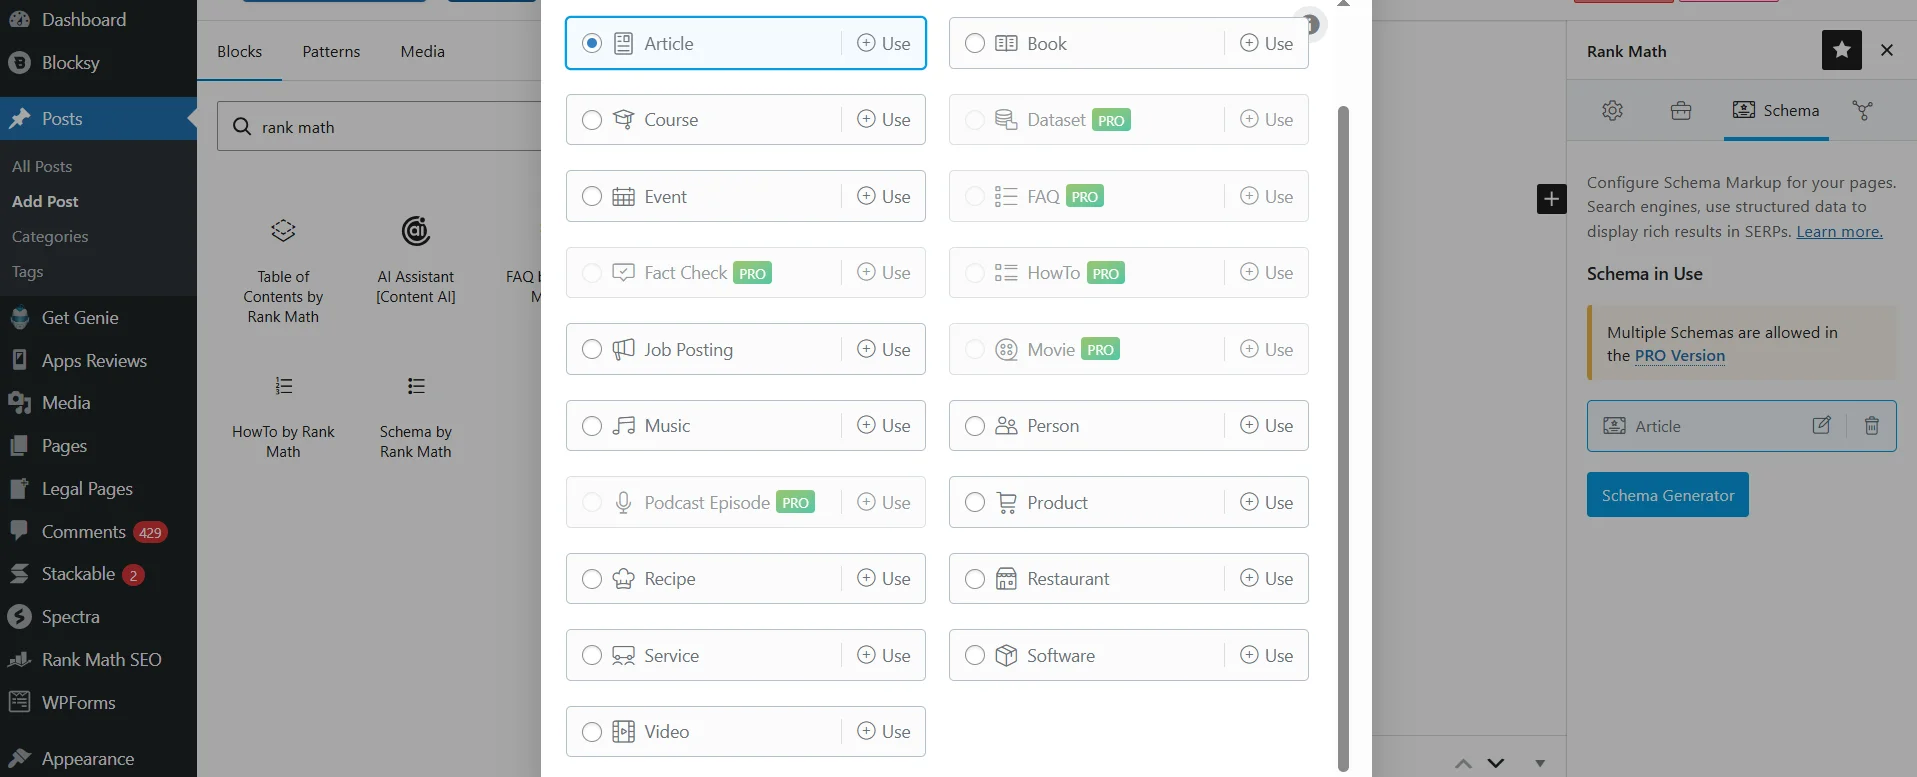Select the Book schema radio button

tap(975, 43)
